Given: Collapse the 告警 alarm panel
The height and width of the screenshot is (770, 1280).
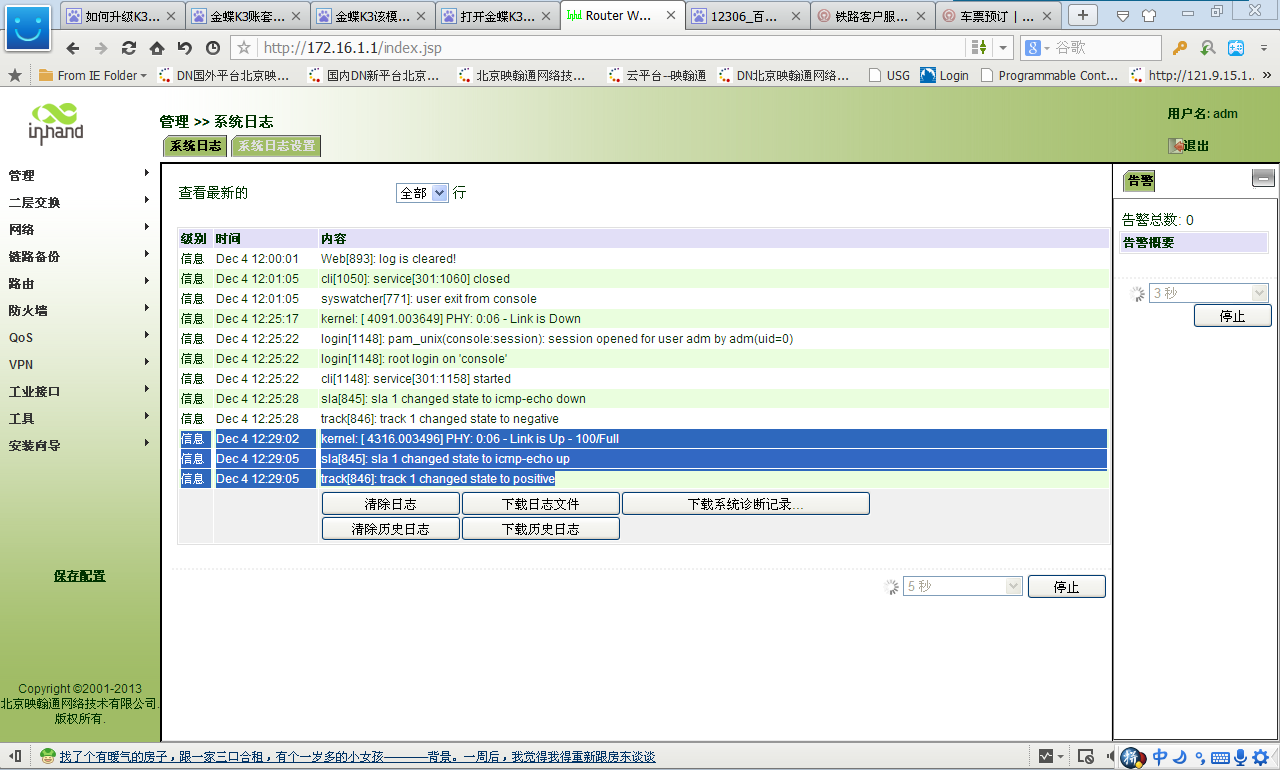Looking at the screenshot, I should [x=1263, y=179].
